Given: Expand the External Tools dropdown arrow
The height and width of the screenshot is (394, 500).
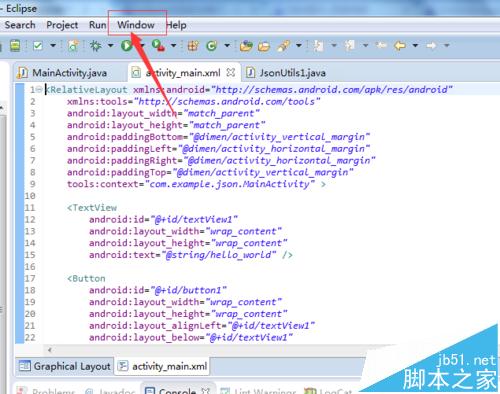Looking at the screenshot, I should [x=173, y=45].
